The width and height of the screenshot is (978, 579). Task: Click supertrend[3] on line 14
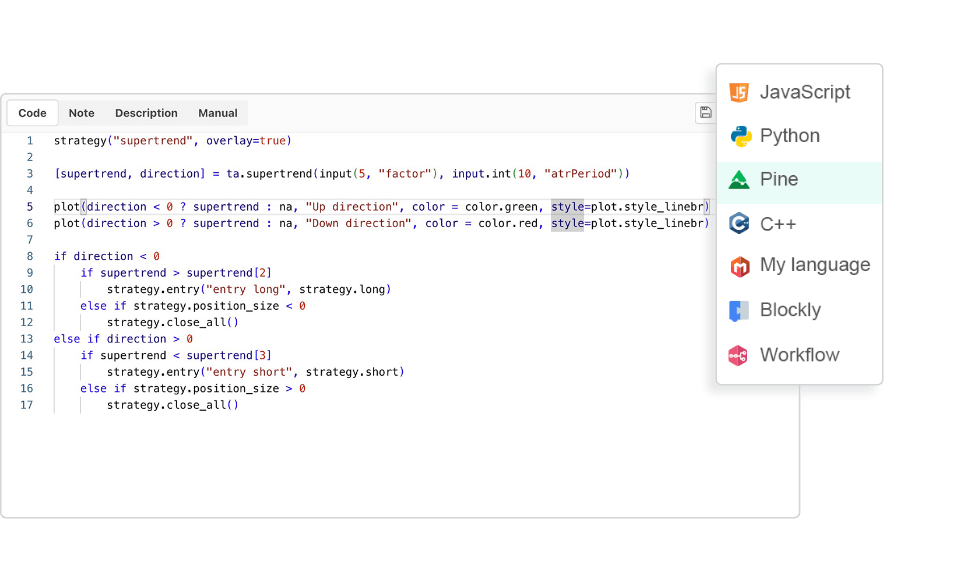tap(229, 356)
